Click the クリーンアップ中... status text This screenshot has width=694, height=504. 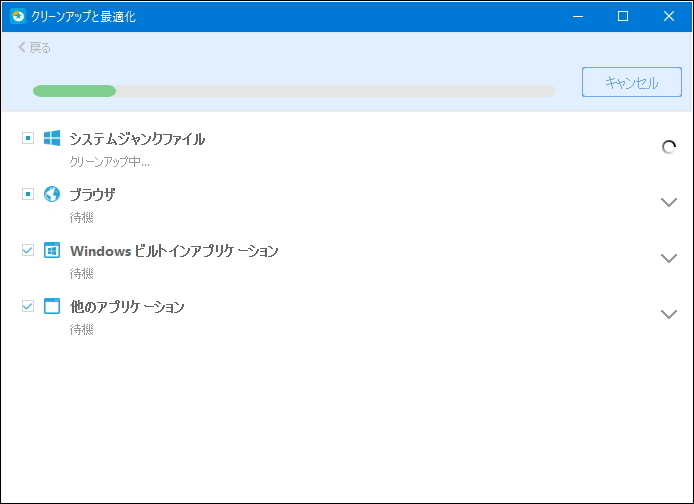[x=109, y=162]
